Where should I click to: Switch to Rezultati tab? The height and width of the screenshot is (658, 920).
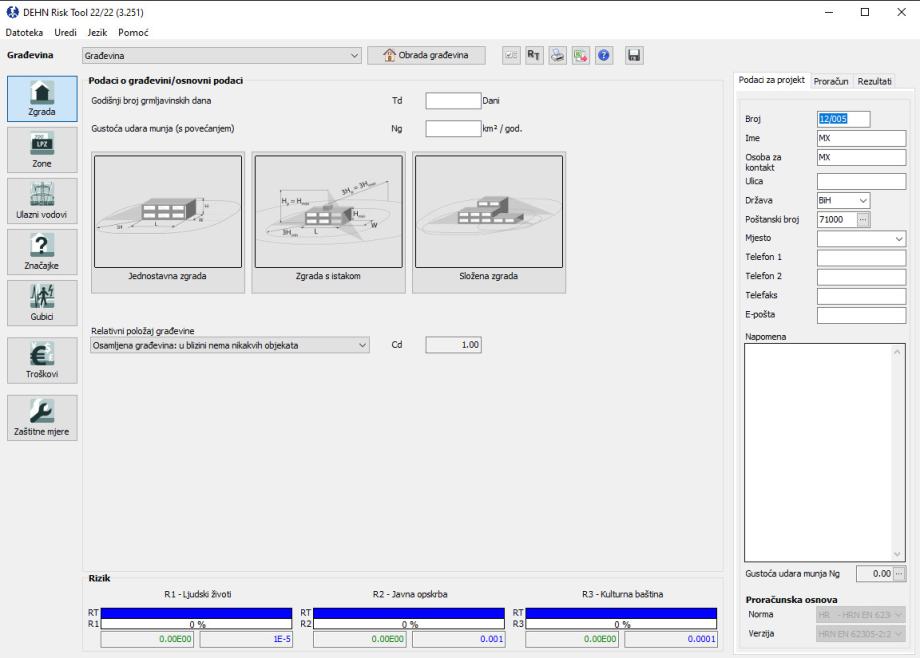(x=874, y=81)
